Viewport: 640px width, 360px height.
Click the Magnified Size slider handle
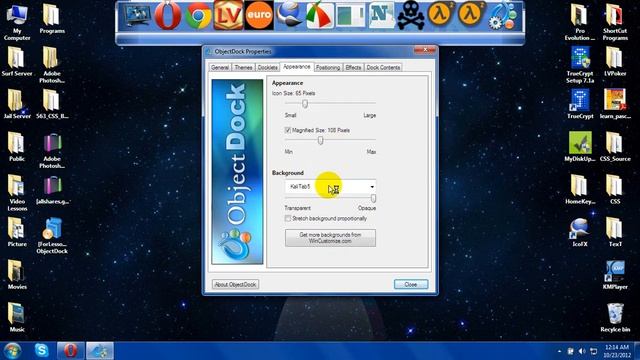pyautogui.click(x=320, y=141)
